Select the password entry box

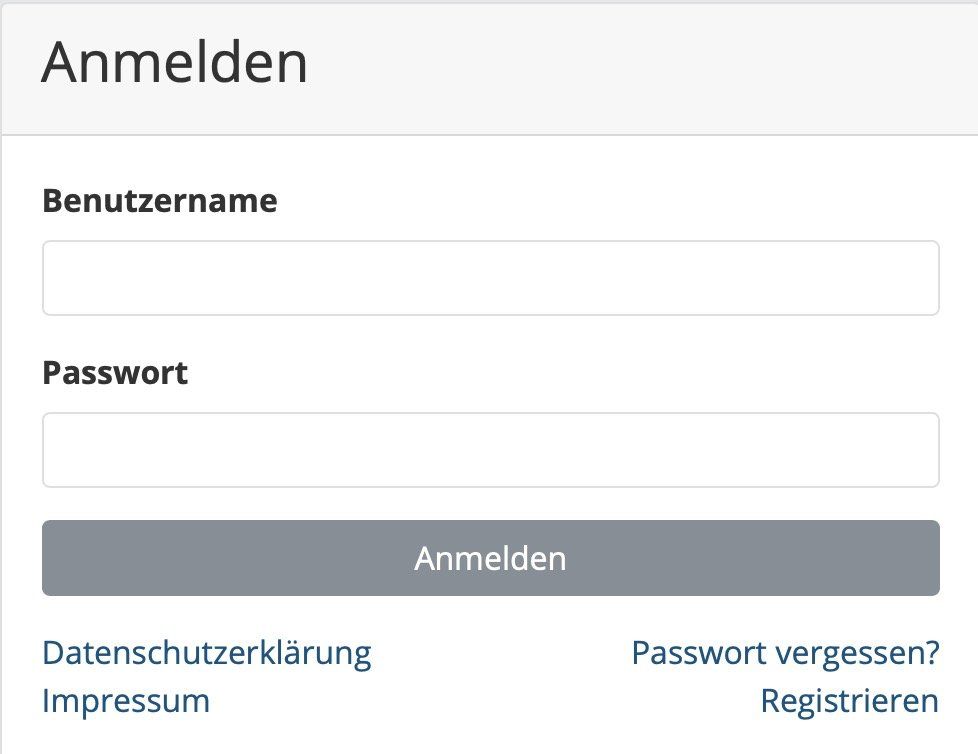[490, 450]
